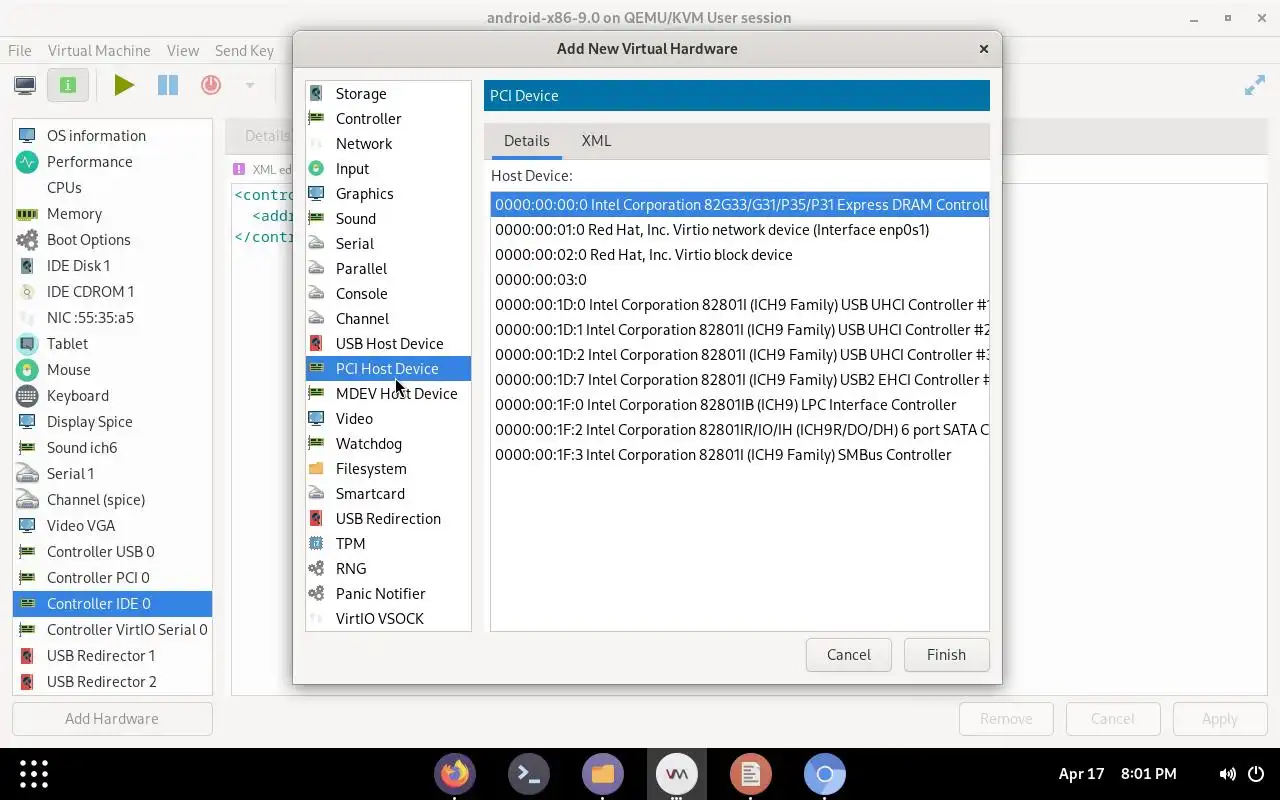Select Video hardware type icon
The height and width of the screenshot is (800, 1280).
point(316,418)
